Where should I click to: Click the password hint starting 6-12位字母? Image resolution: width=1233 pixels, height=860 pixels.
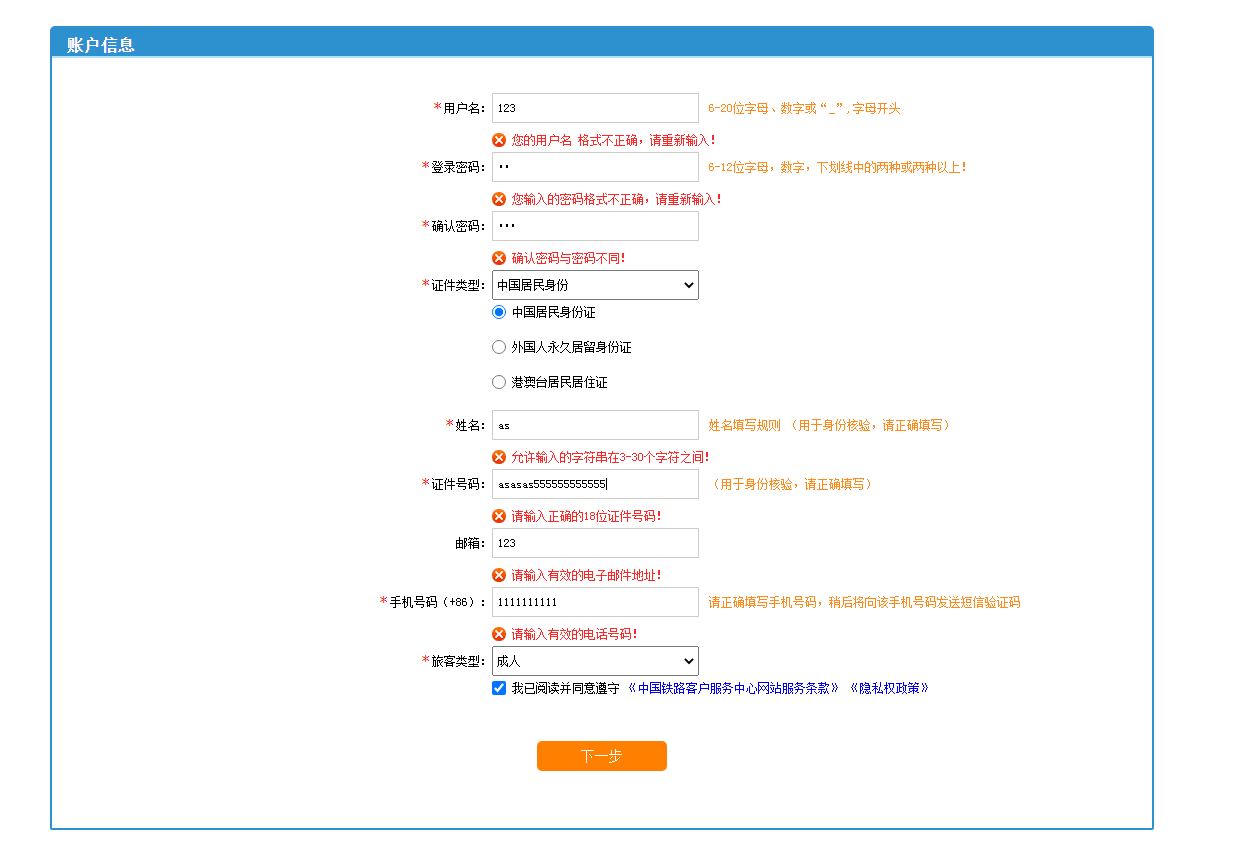[x=838, y=167]
